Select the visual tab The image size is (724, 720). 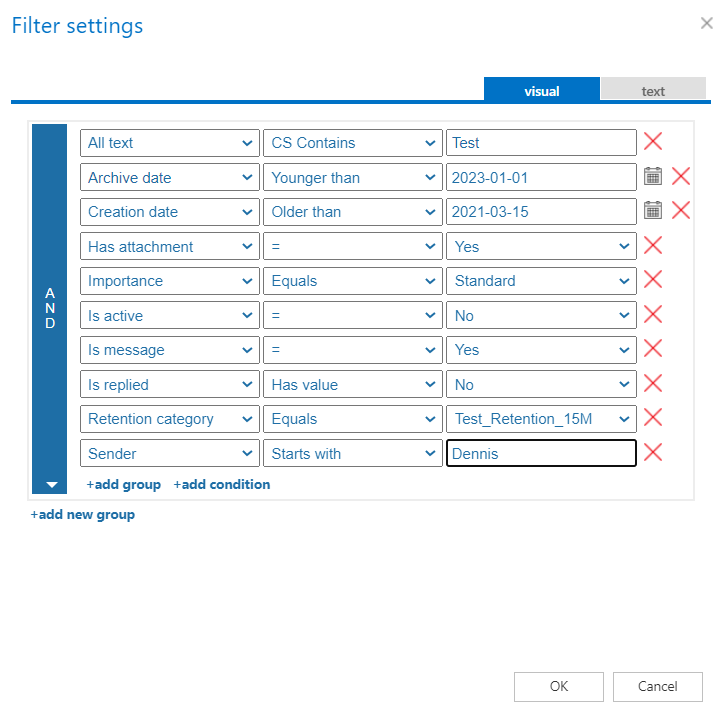pyautogui.click(x=542, y=91)
